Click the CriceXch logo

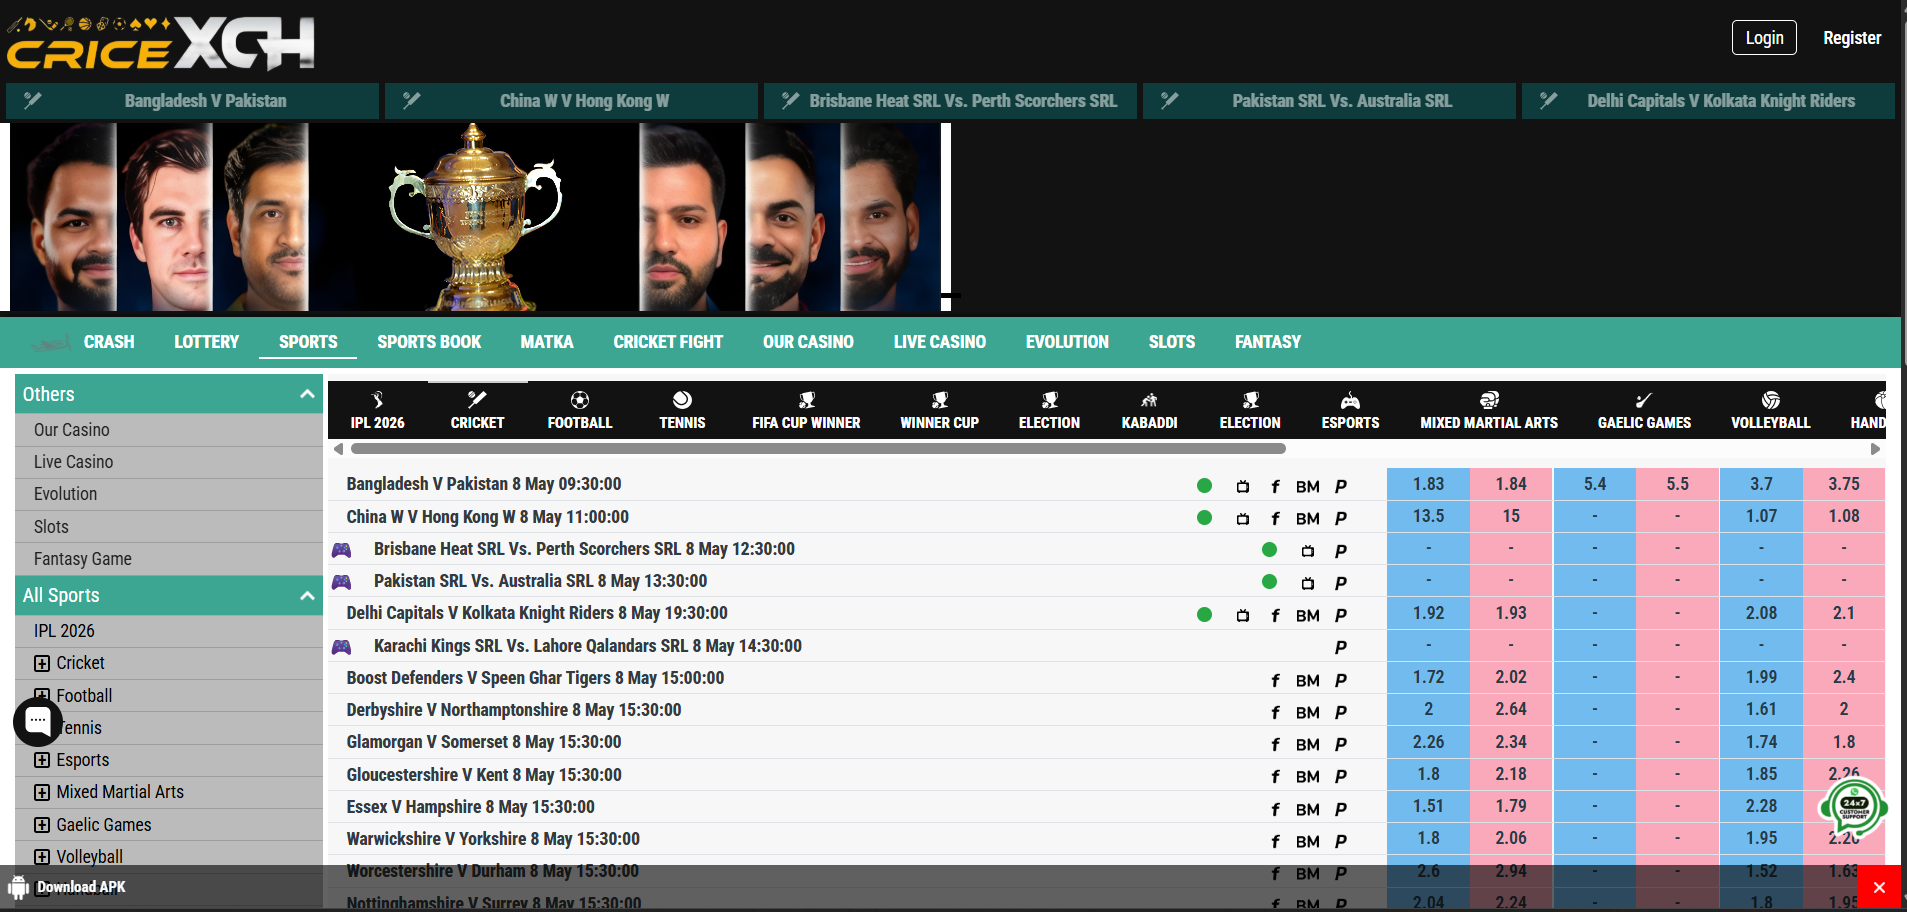pyautogui.click(x=160, y=44)
